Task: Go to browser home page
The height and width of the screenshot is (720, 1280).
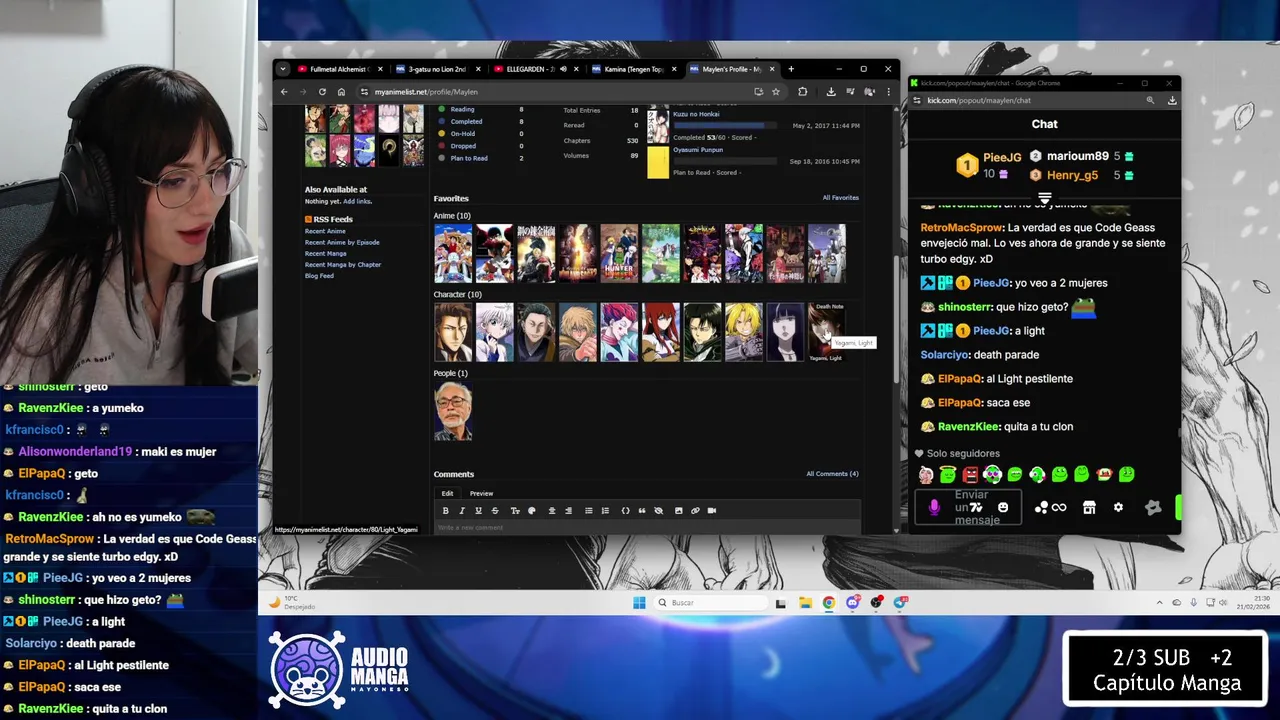Action: tap(341, 91)
